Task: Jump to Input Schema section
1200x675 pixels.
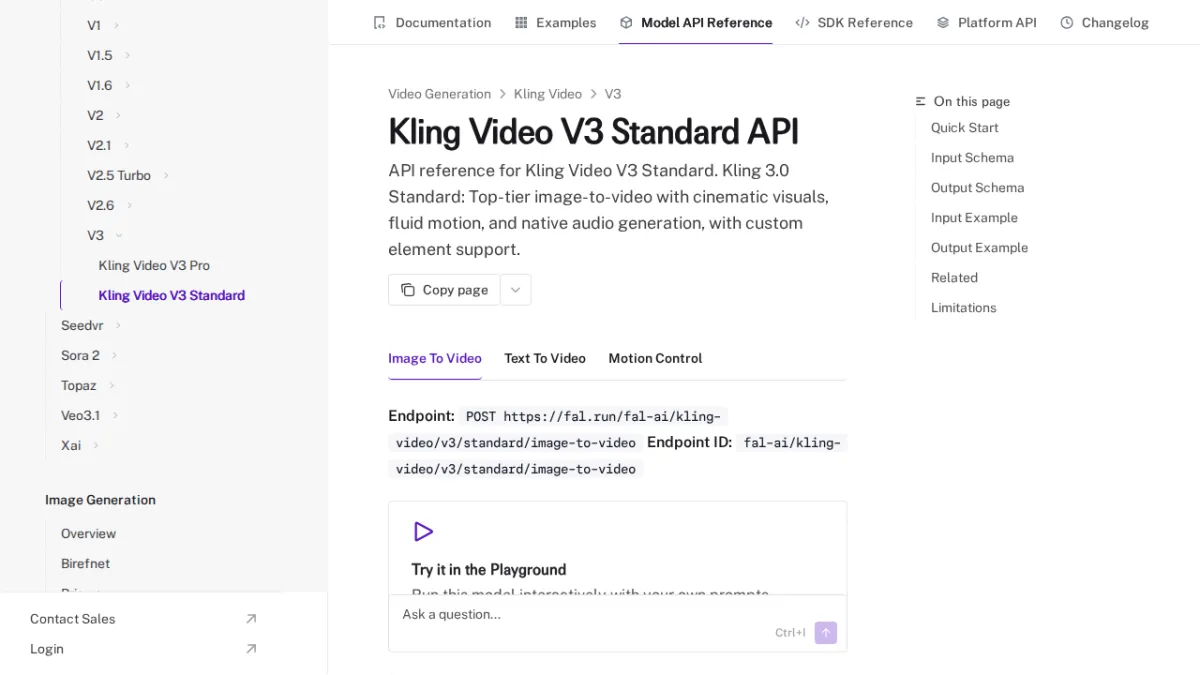Action: (972, 157)
